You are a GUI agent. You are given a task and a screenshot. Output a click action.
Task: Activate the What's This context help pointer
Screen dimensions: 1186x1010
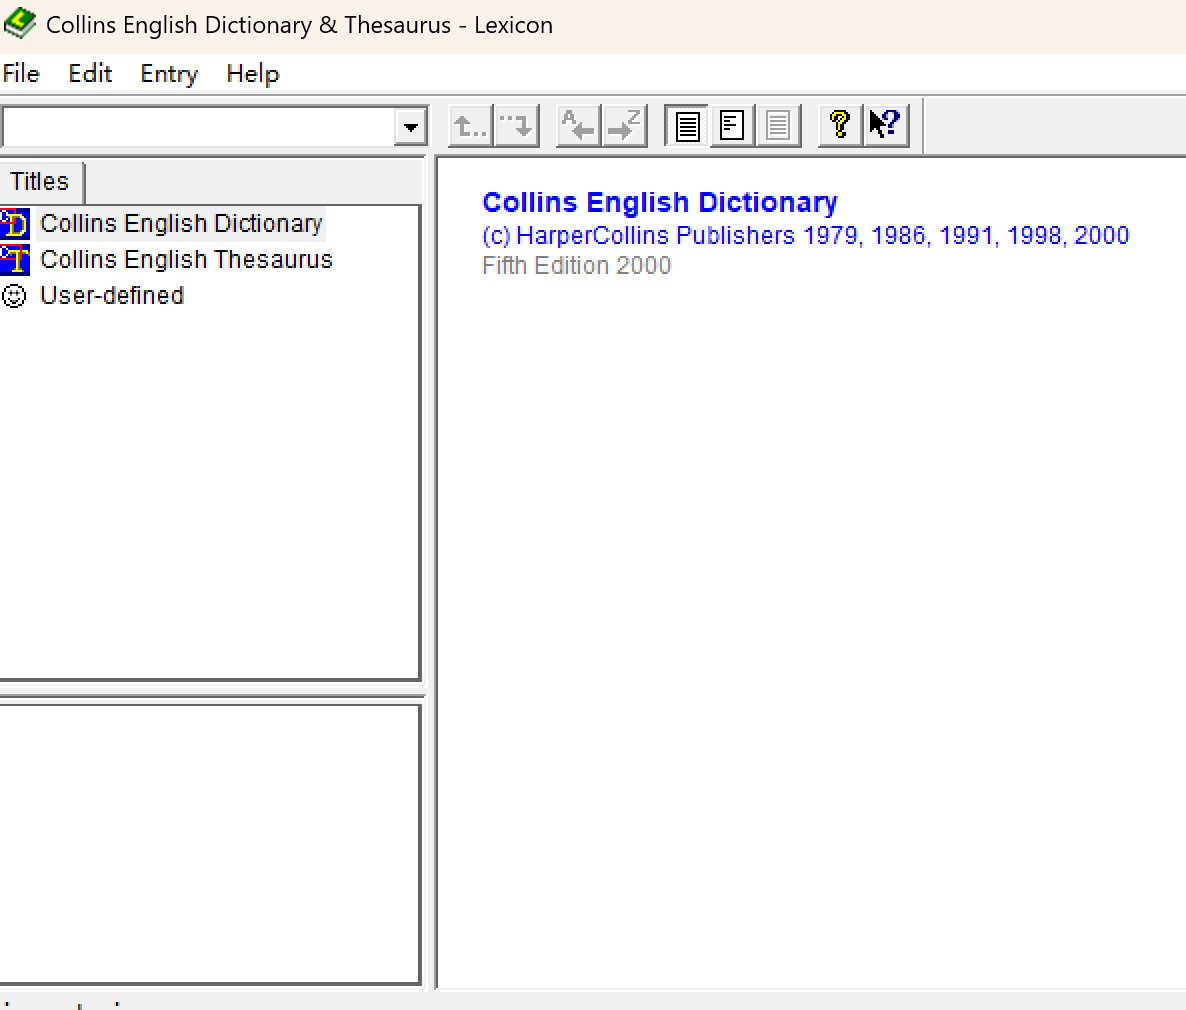tap(886, 126)
